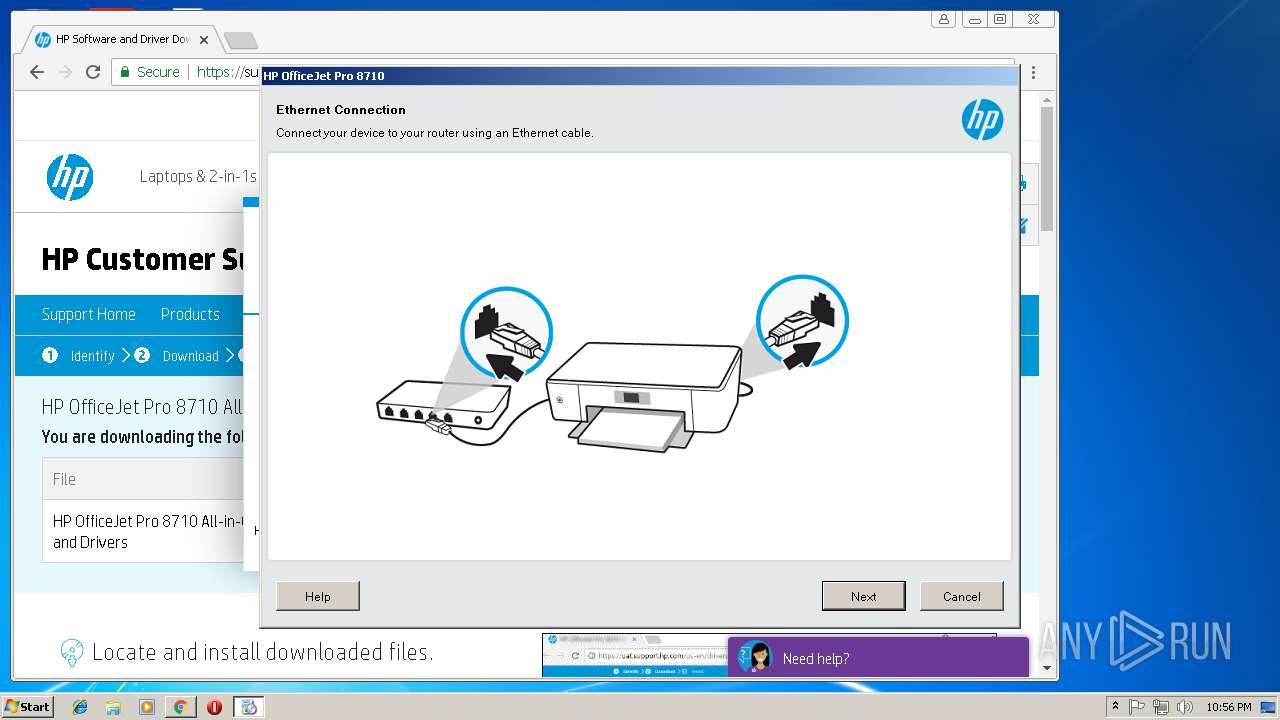Image resolution: width=1280 pixels, height=720 pixels.
Task: Click the 'Locate and install downloaded files.' text
Action: (262, 652)
